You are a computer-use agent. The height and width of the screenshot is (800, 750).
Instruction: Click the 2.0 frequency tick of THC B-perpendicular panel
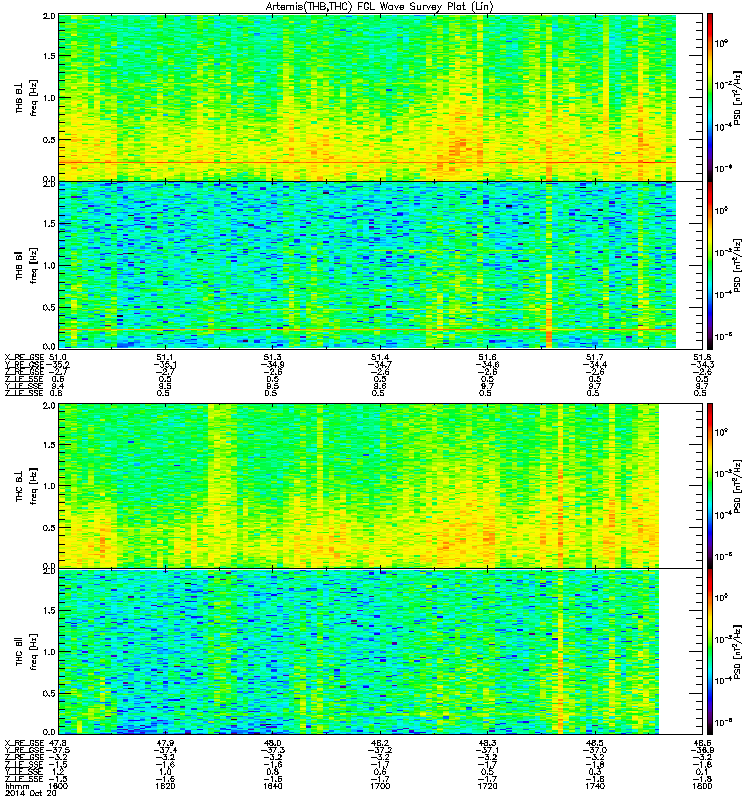click(x=49, y=405)
